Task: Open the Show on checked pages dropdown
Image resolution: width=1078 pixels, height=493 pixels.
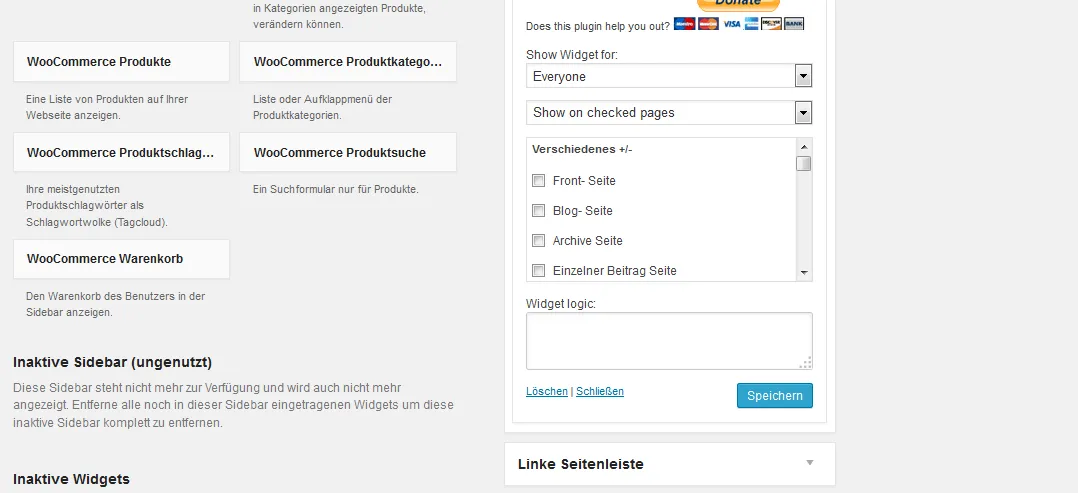Action: click(669, 113)
